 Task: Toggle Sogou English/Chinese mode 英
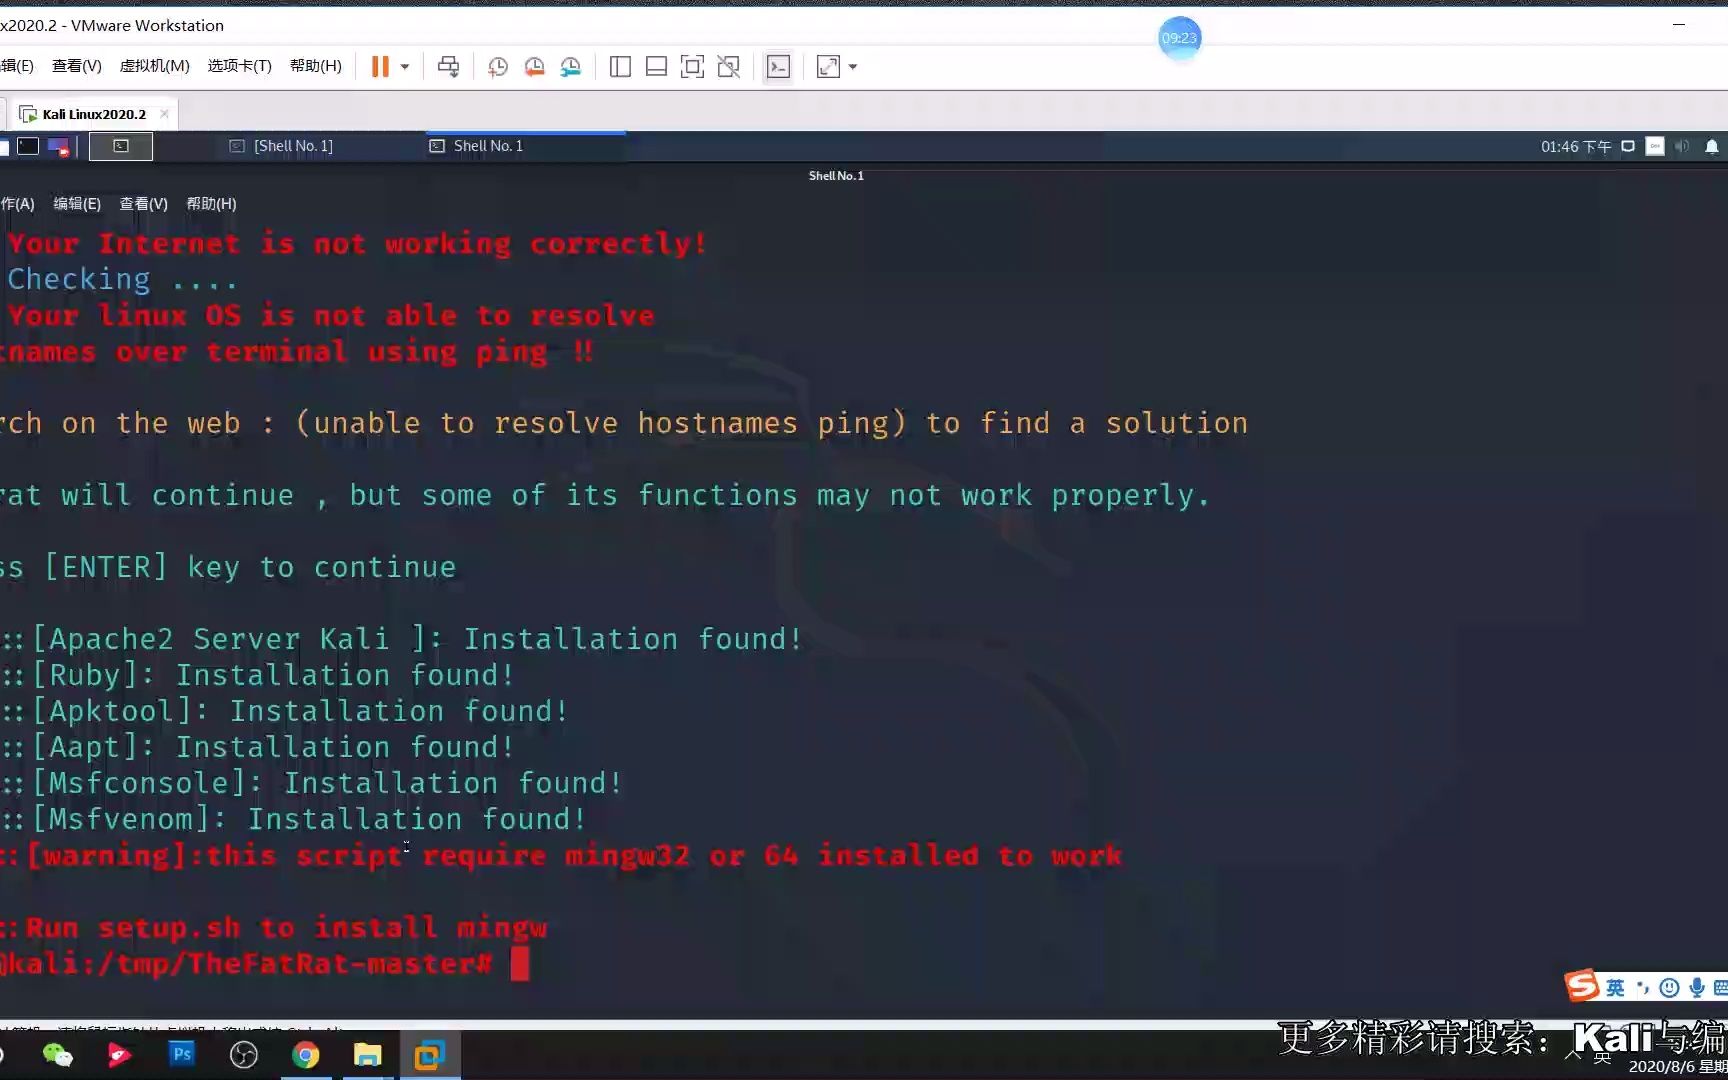pos(1615,988)
